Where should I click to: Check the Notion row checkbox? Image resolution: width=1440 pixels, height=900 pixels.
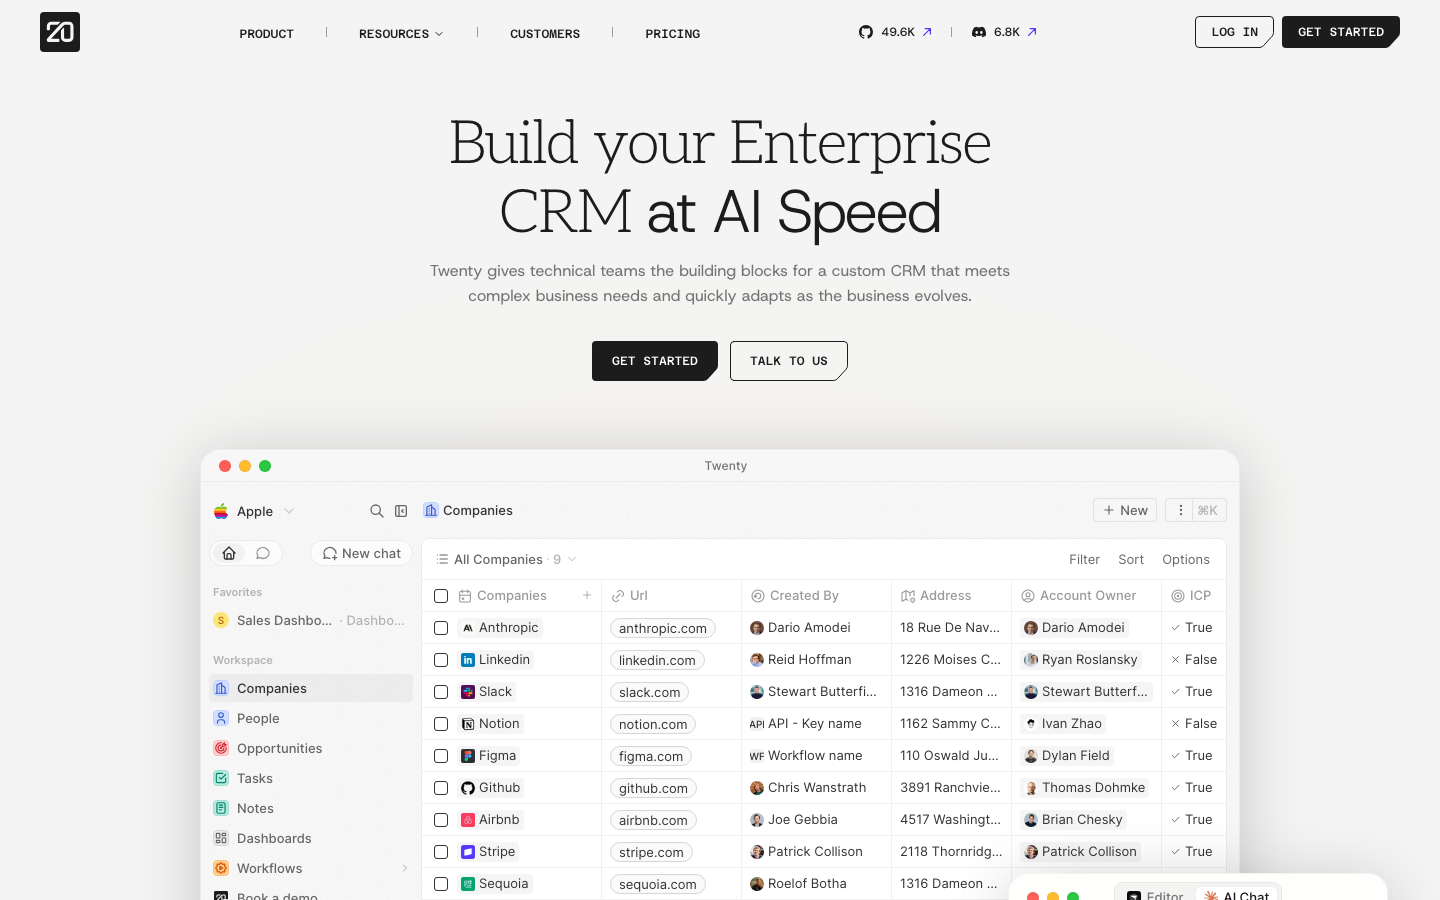(441, 724)
